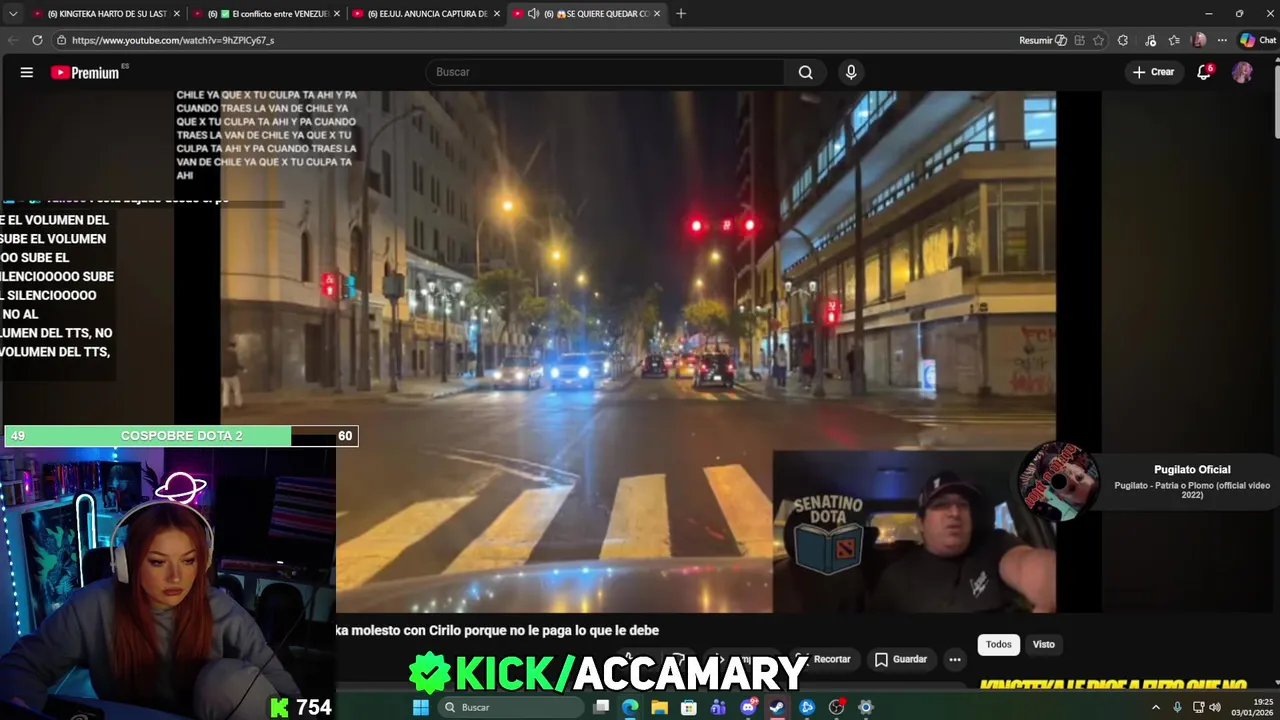Click the taskbar Buscar search box
This screenshot has width=1280, height=720.
point(511,707)
